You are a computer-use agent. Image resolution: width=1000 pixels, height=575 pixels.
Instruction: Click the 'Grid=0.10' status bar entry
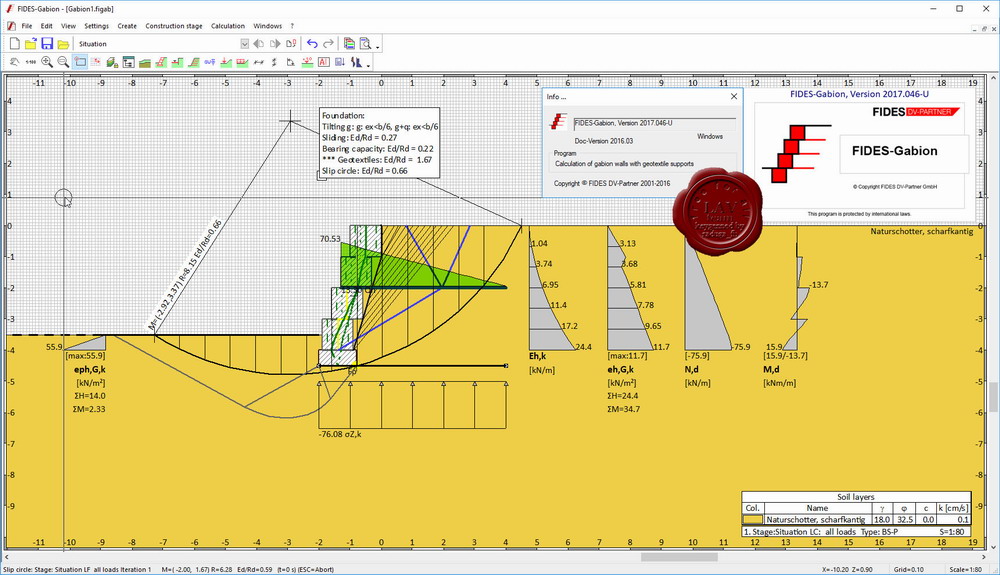[908, 569]
